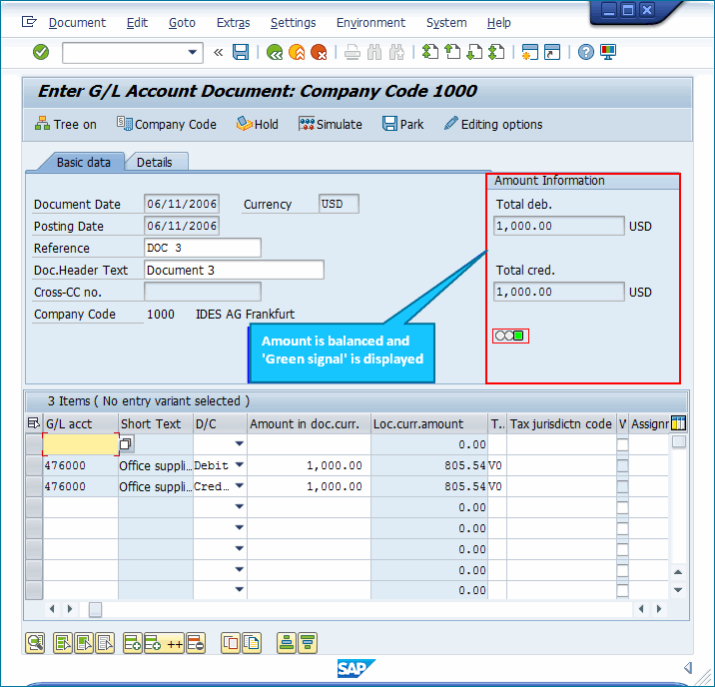Tick the checkbox in first empty item row
The width and height of the screenshot is (715, 687).
click(x=623, y=444)
